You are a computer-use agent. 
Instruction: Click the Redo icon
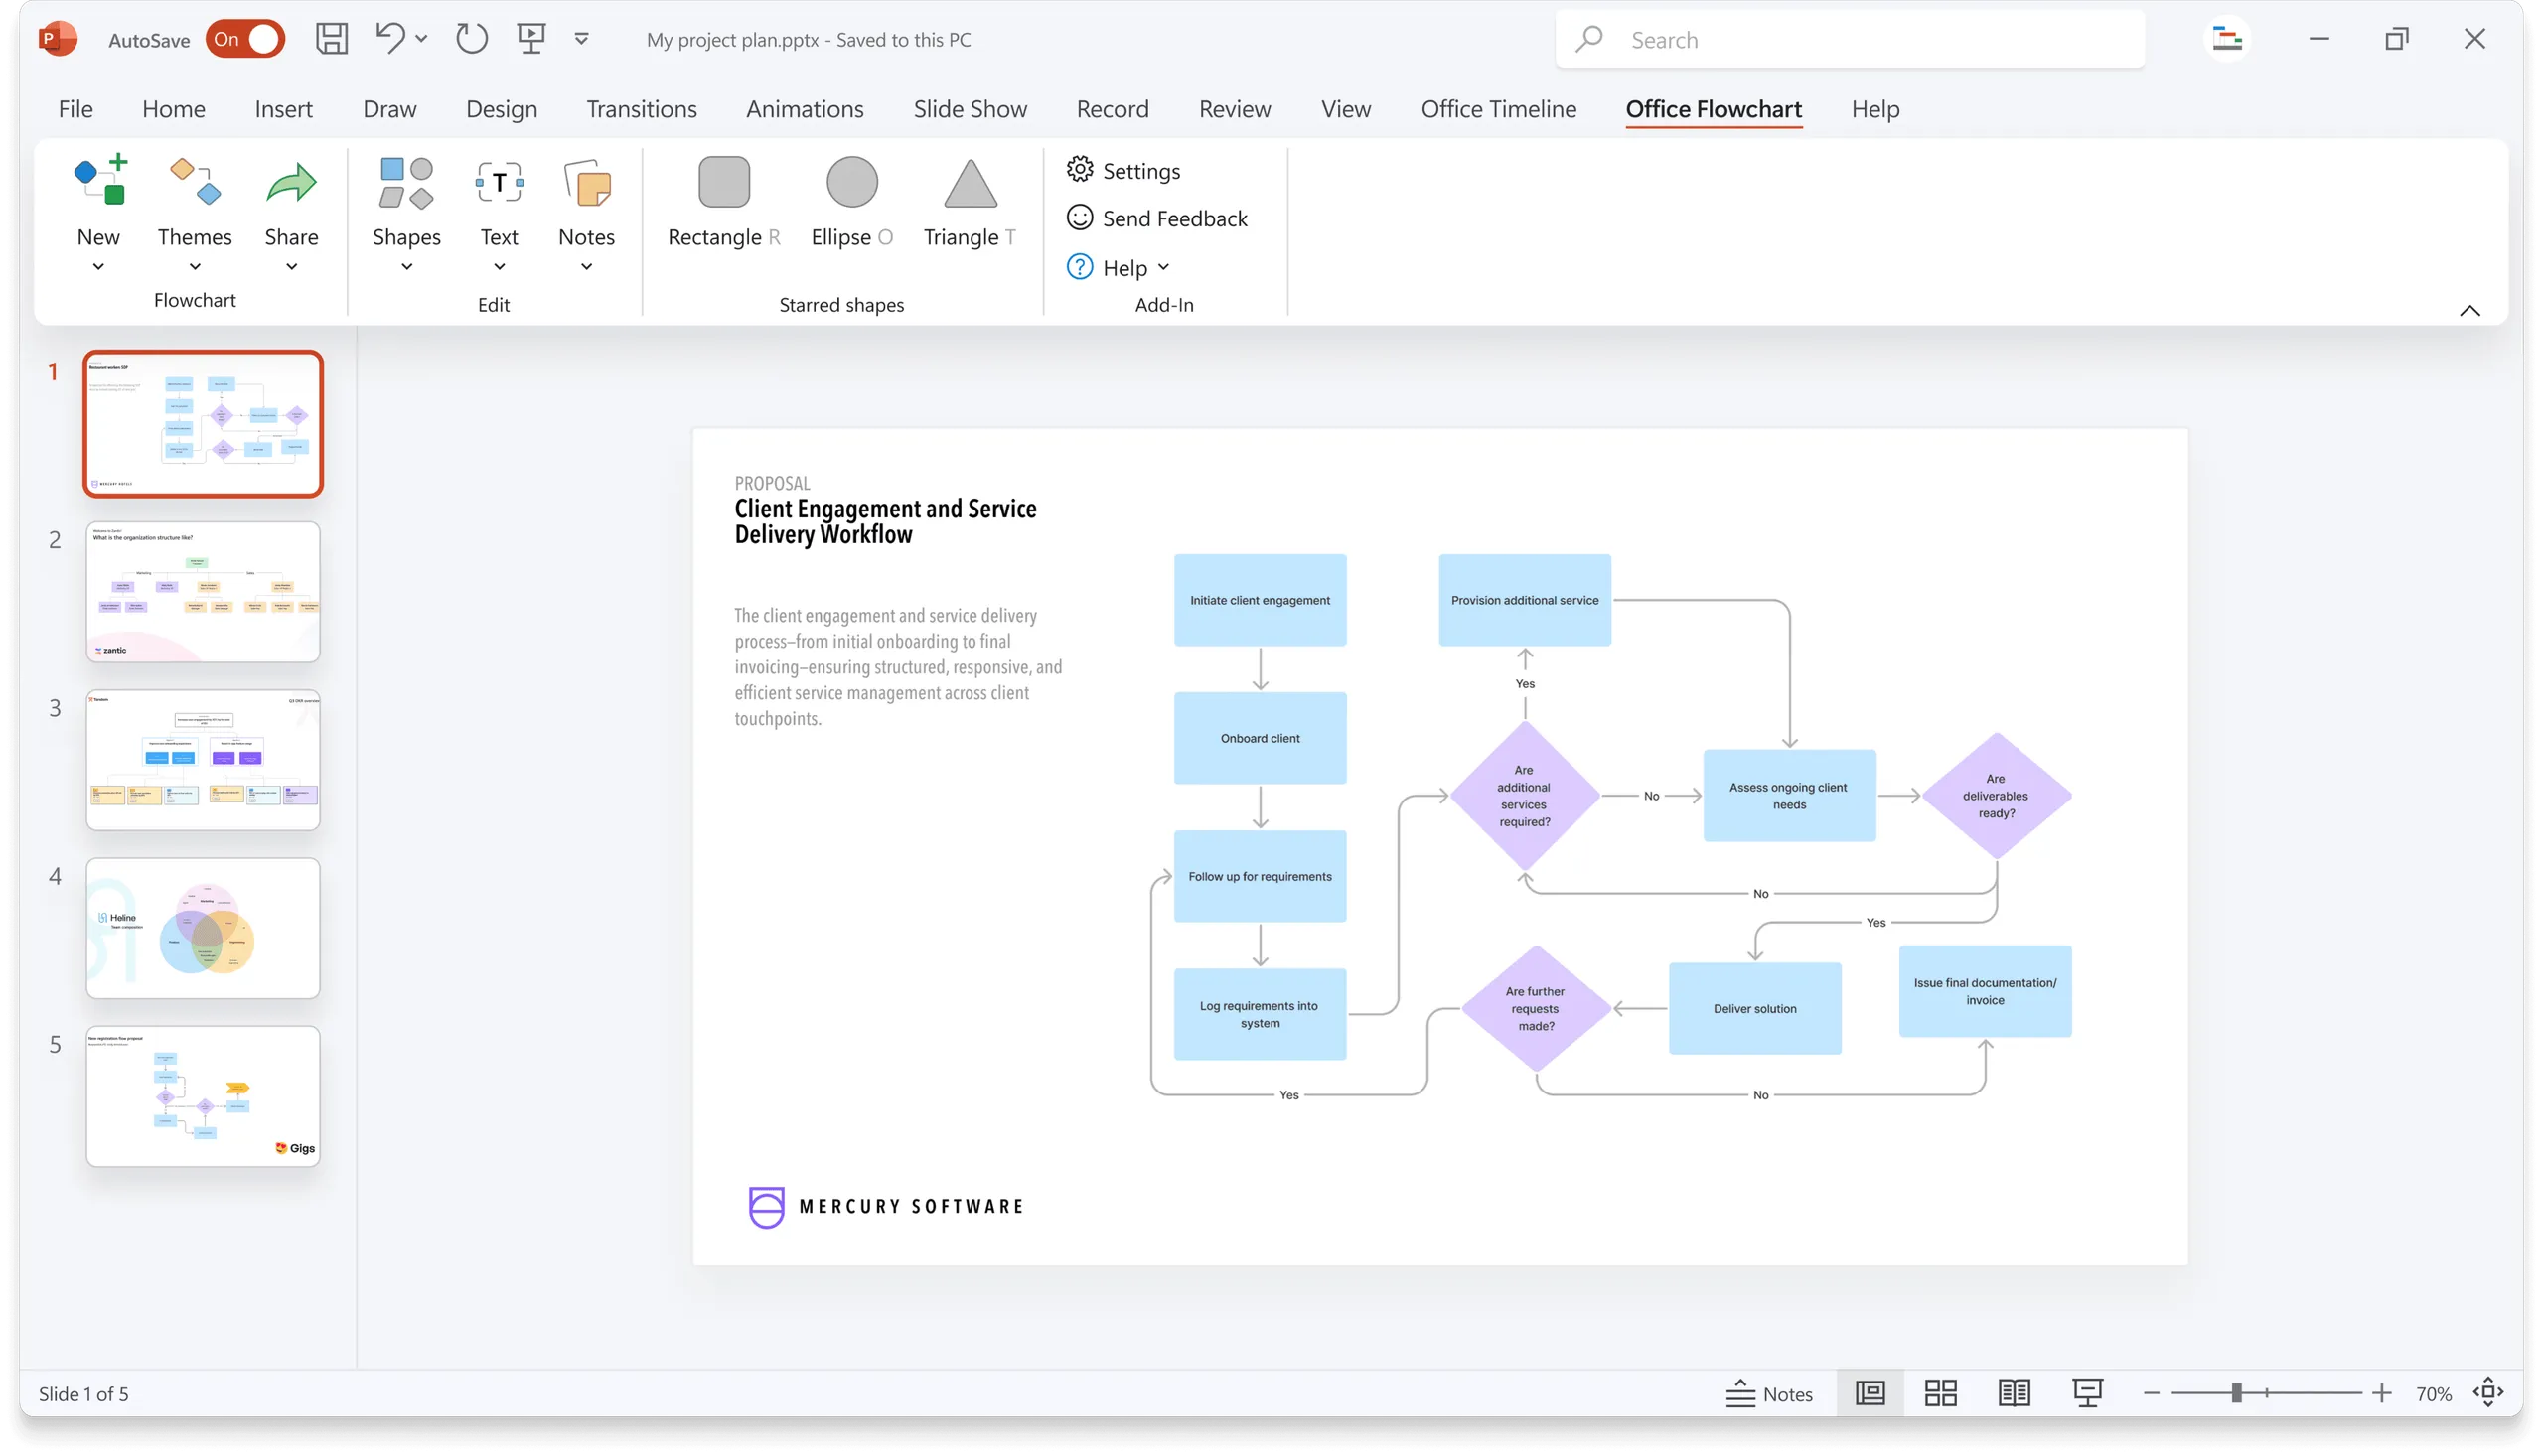[471, 39]
